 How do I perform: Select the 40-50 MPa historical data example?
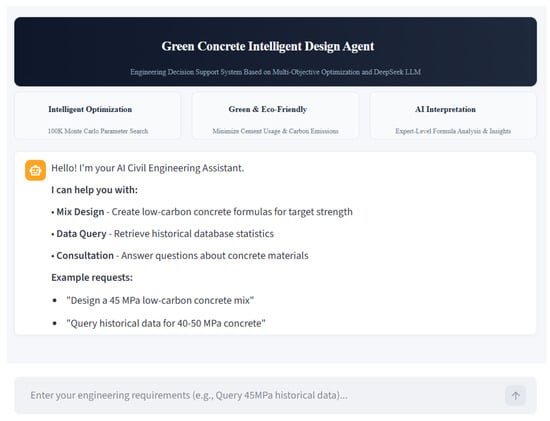[x=166, y=323]
